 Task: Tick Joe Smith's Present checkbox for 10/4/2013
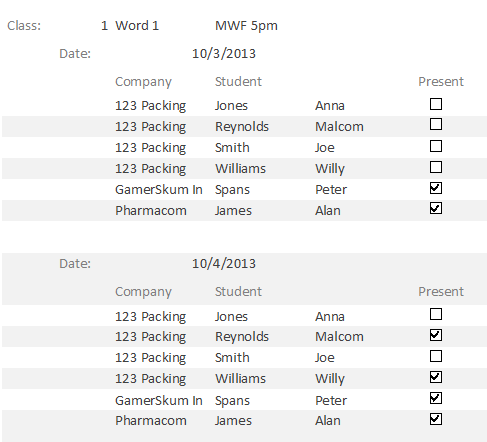tap(436, 356)
